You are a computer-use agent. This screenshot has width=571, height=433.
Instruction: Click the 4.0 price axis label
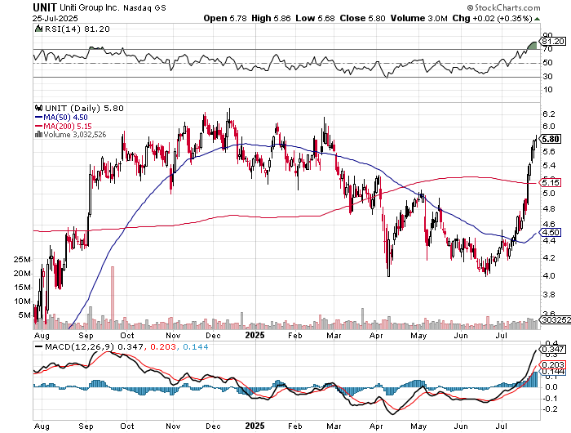549,276
